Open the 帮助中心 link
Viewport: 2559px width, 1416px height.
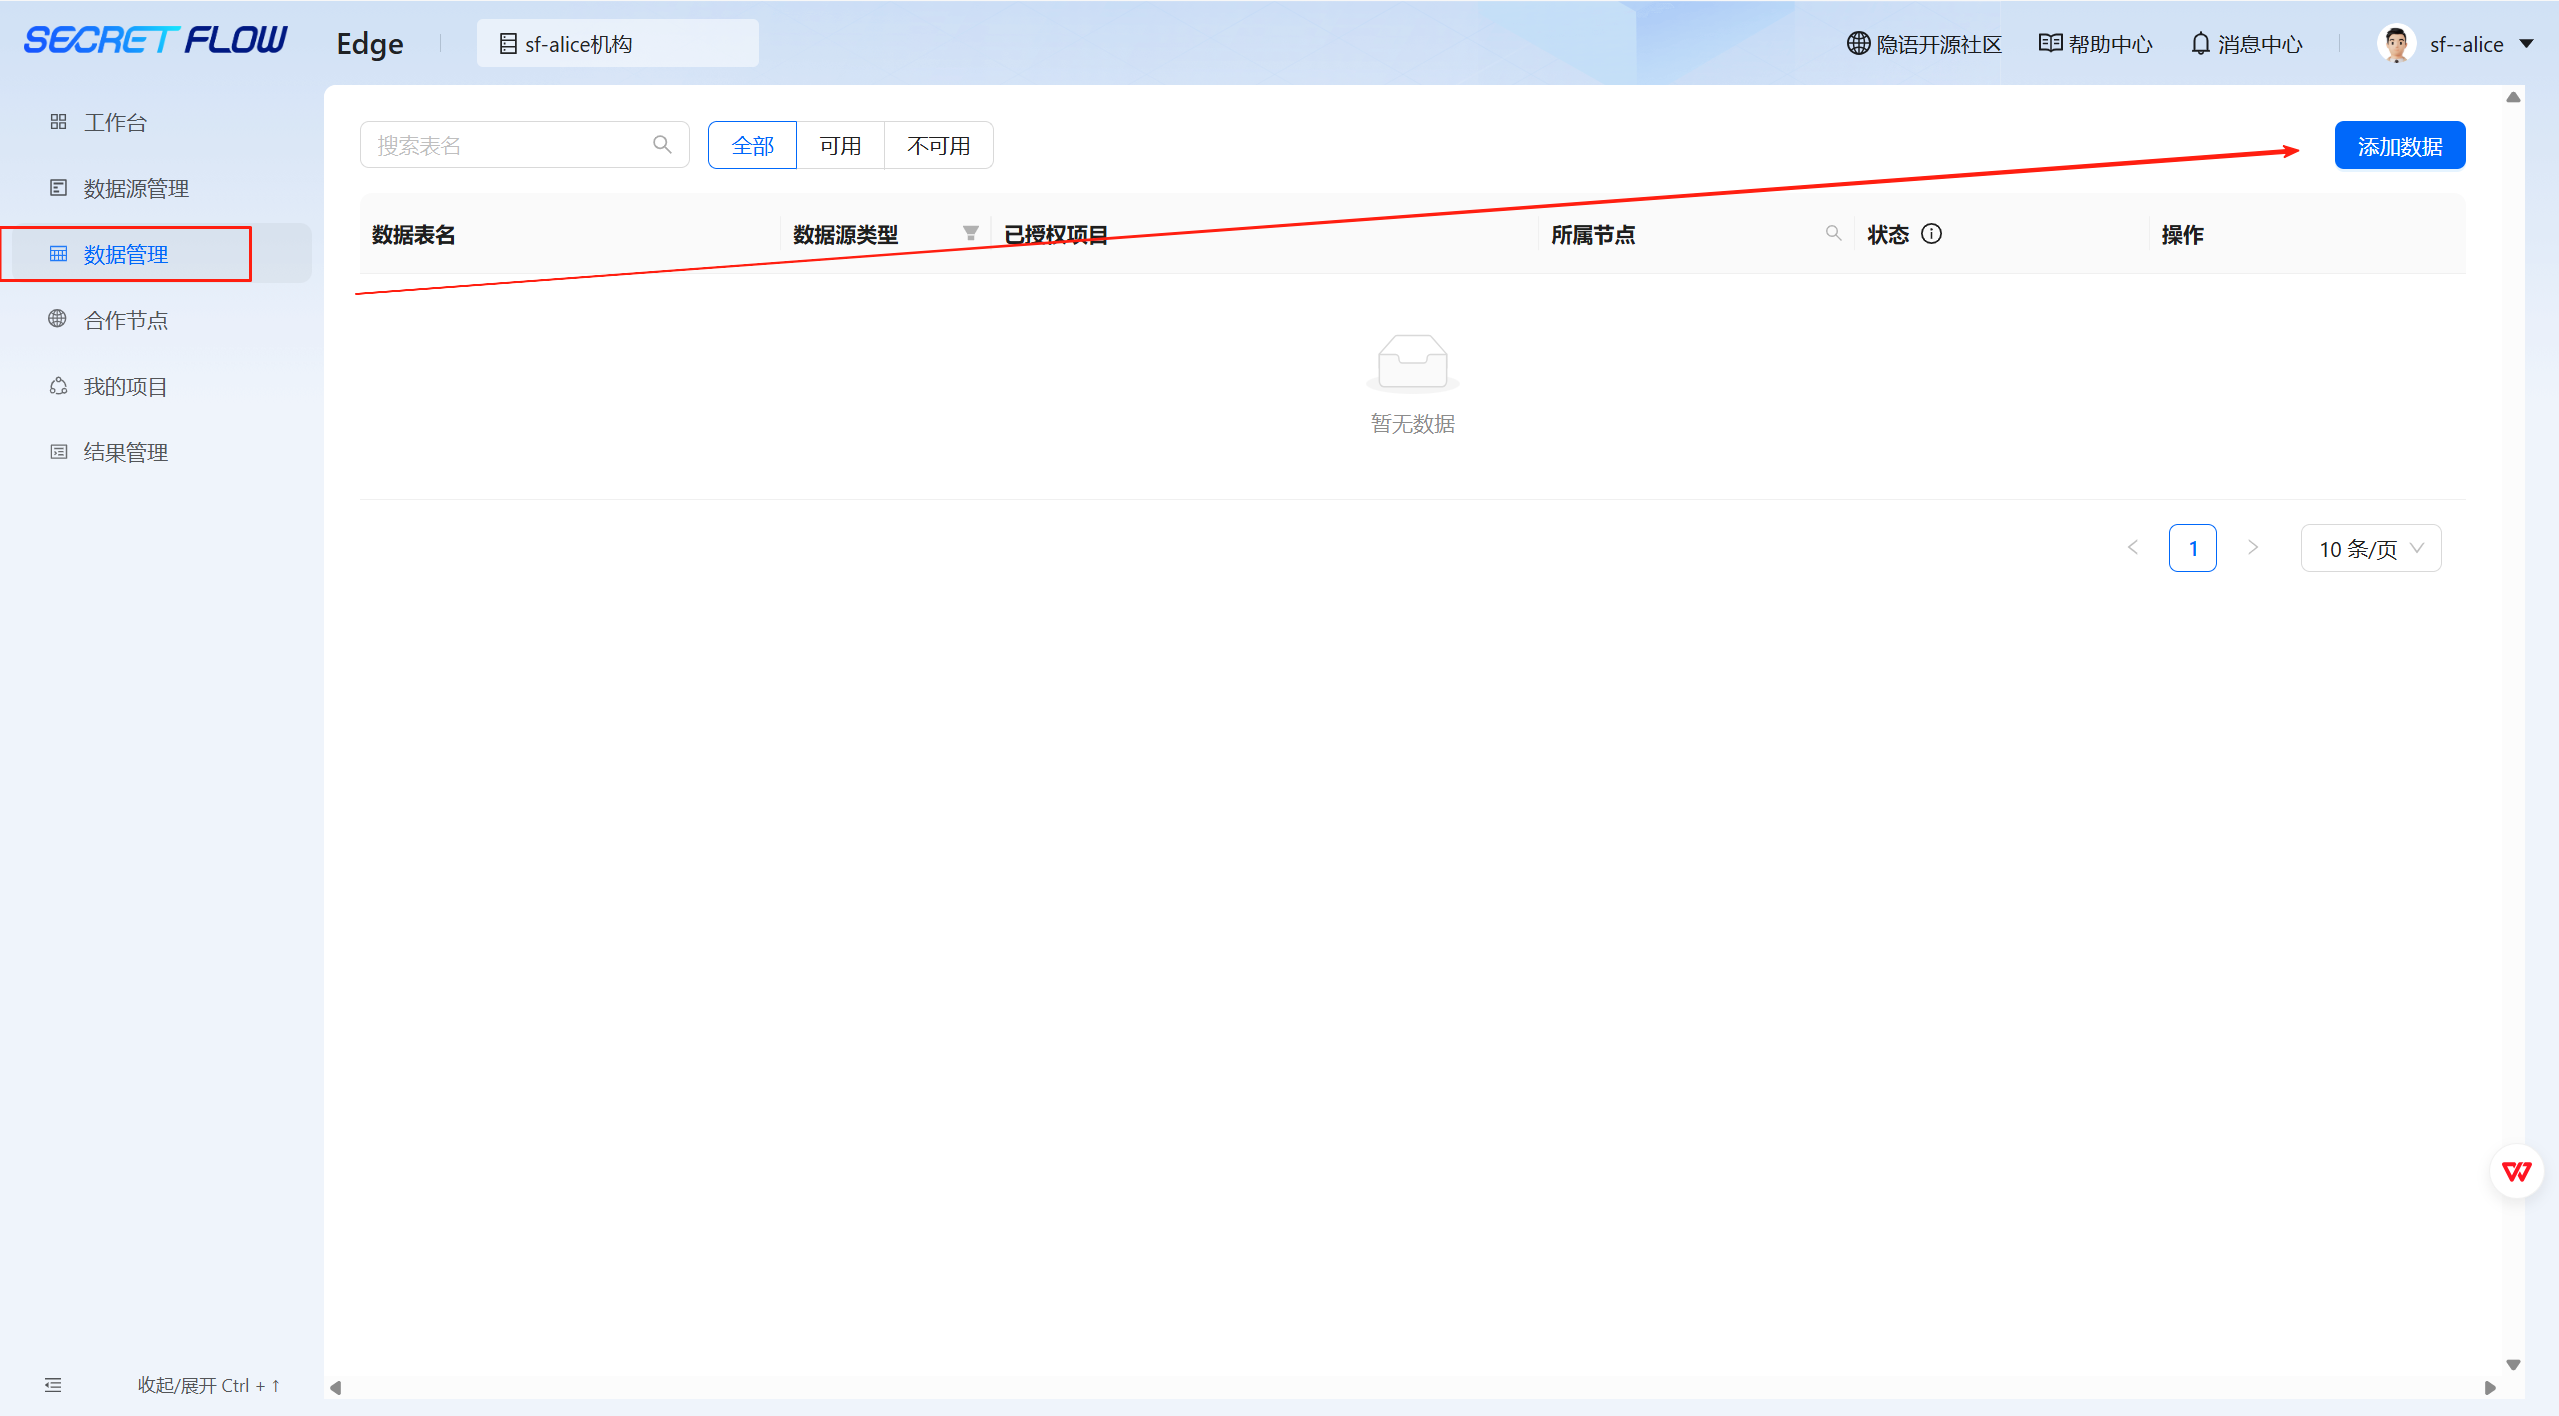coord(2096,44)
